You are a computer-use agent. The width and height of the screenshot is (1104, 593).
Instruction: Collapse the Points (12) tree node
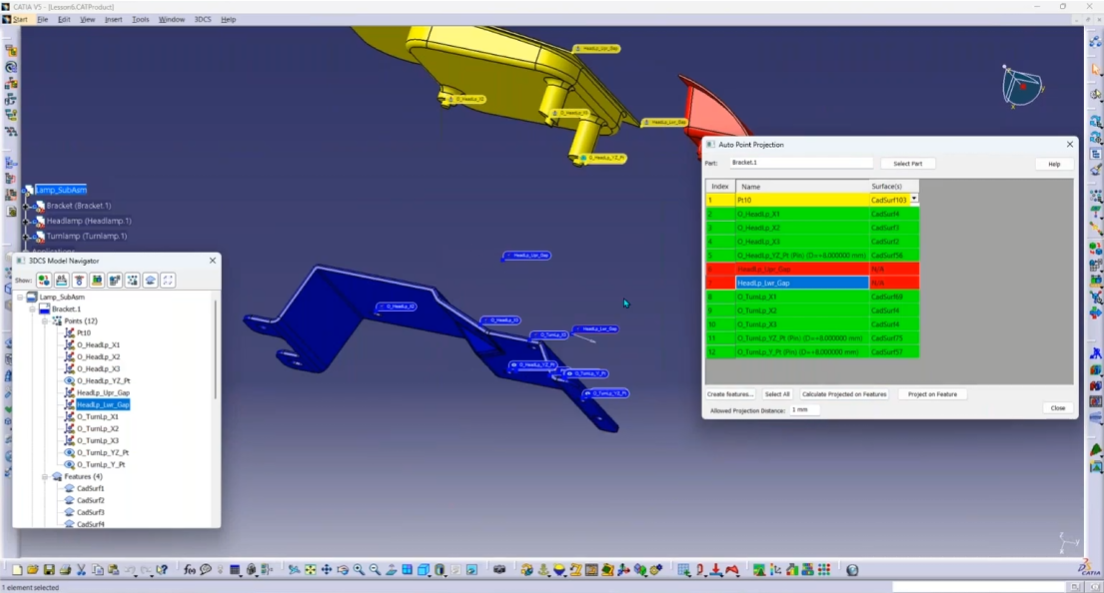click(x=45, y=321)
